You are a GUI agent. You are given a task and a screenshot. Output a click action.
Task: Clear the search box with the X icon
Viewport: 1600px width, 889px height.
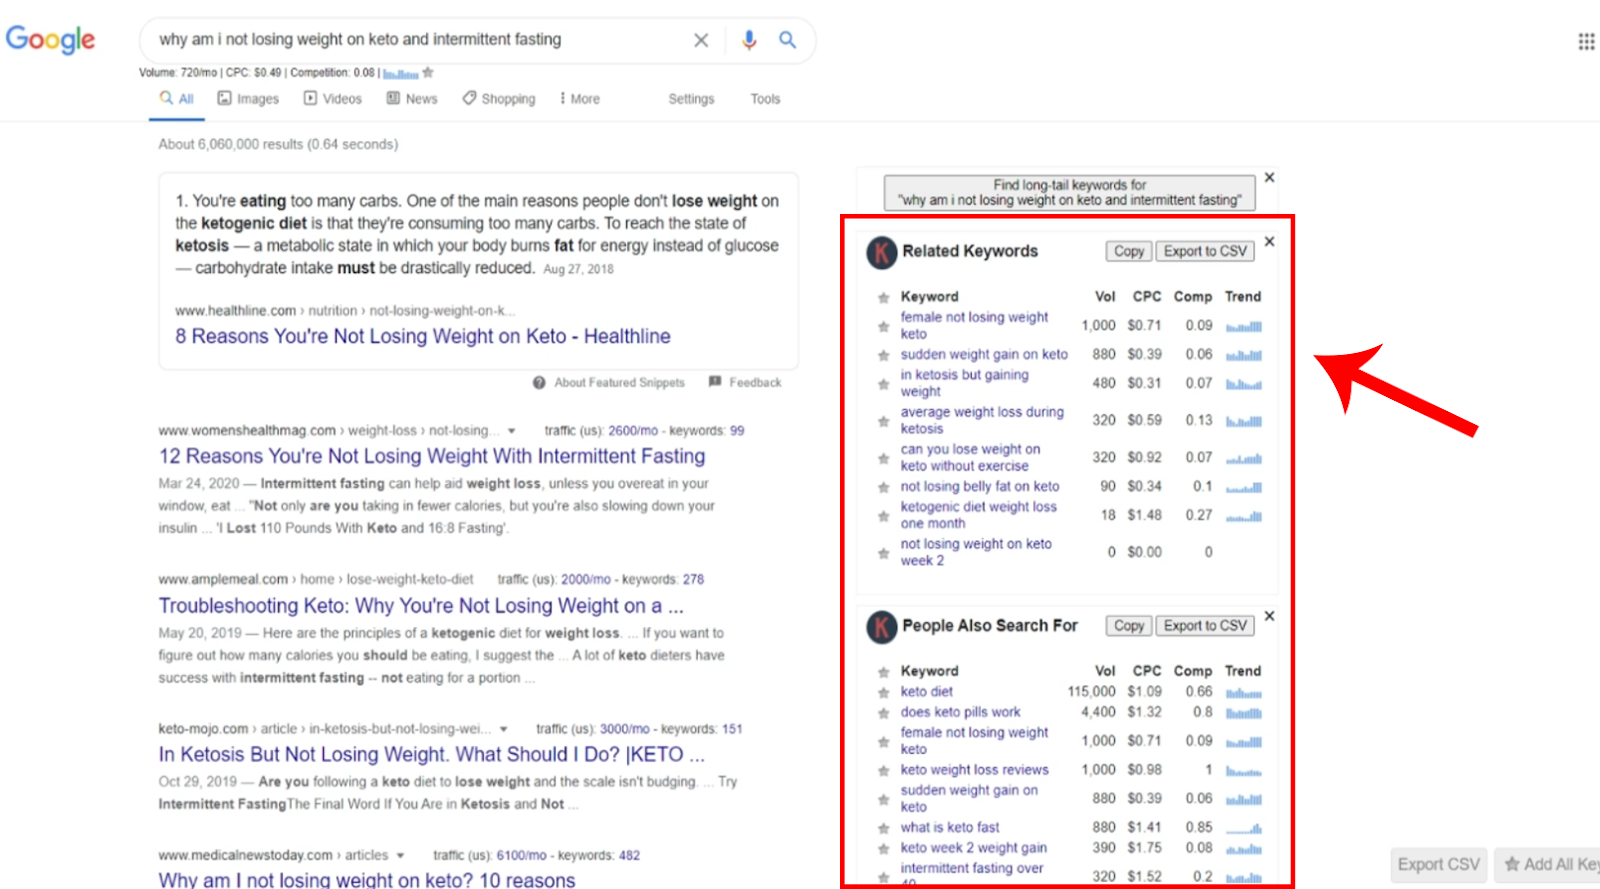pyautogui.click(x=701, y=40)
